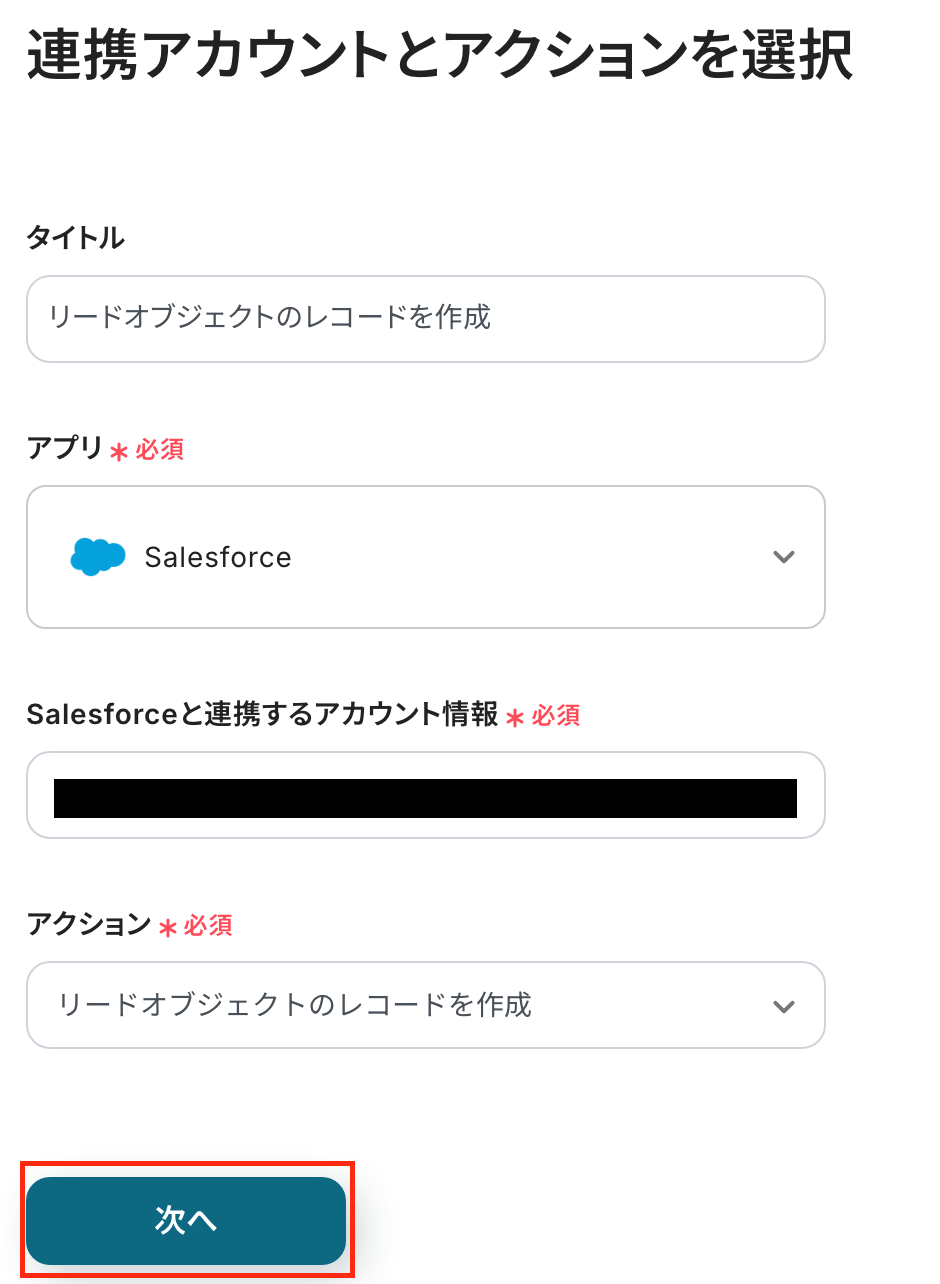Open the アクション dropdown chevron
The height and width of the screenshot is (1284, 940).
(x=783, y=1006)
